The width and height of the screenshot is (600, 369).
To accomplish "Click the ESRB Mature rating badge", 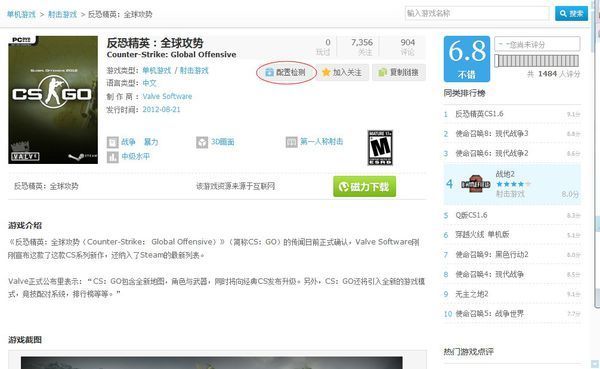I will tap(380, 148).
